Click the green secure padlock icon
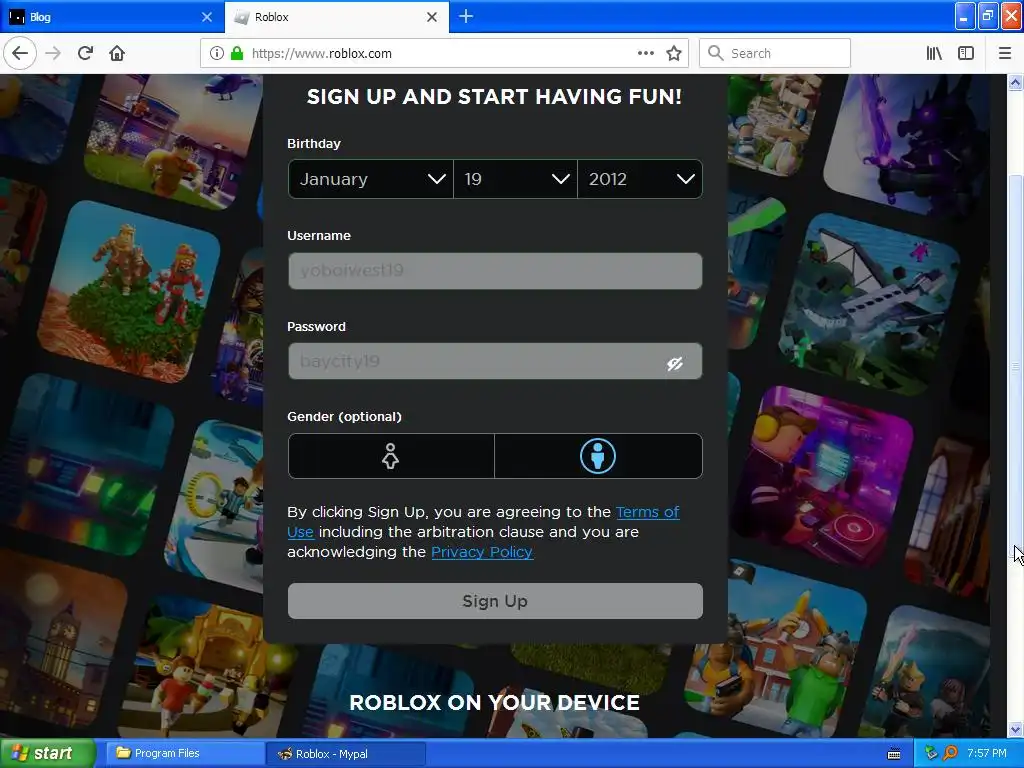The image size is (1024, 768). tap(237, 54)
